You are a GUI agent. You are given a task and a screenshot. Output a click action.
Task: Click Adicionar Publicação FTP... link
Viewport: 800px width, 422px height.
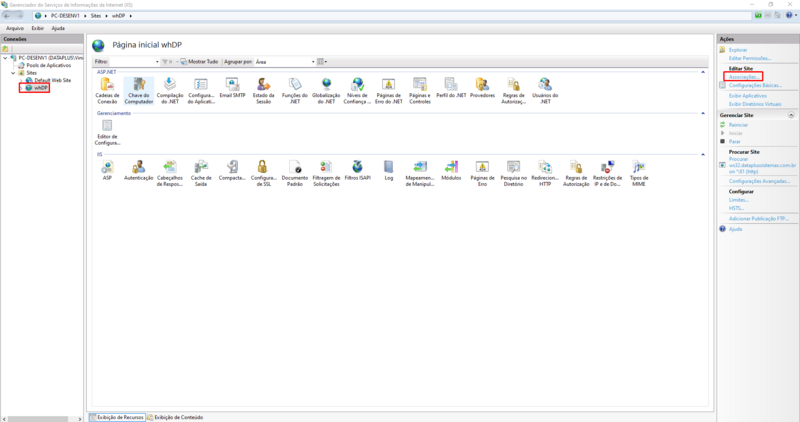tap(759, 218)
